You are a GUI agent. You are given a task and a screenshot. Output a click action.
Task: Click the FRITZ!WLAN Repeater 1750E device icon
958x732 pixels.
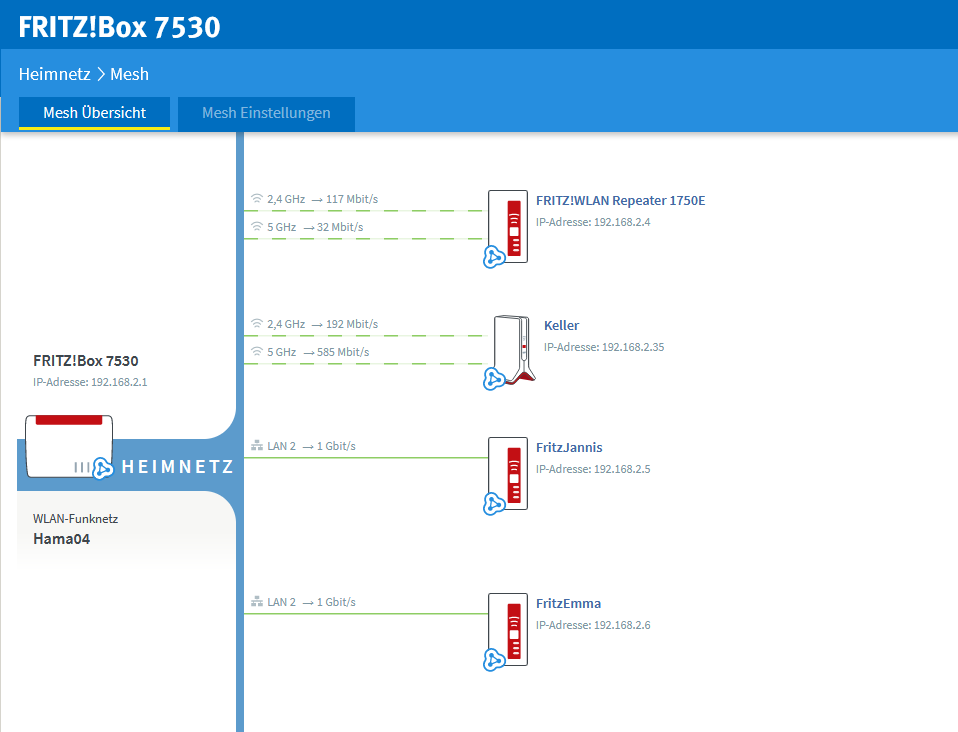508,226
